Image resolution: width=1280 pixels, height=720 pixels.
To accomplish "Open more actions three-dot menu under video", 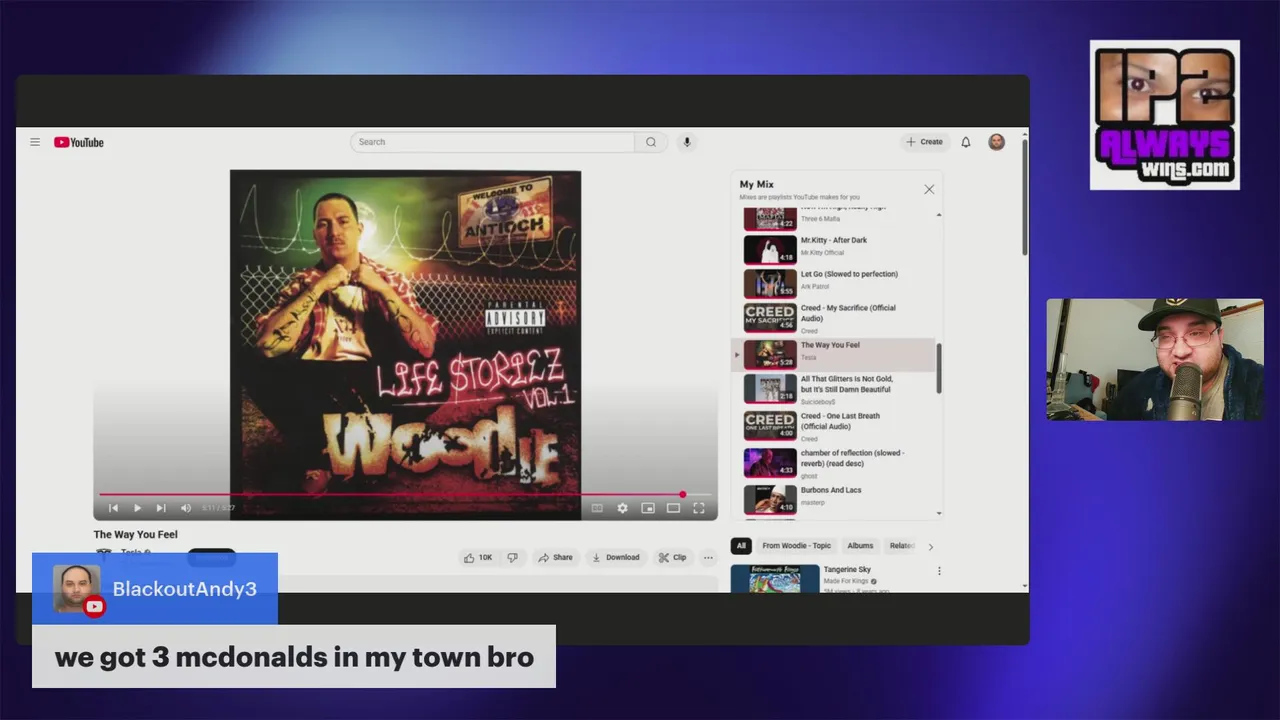I will pos(708,557).
